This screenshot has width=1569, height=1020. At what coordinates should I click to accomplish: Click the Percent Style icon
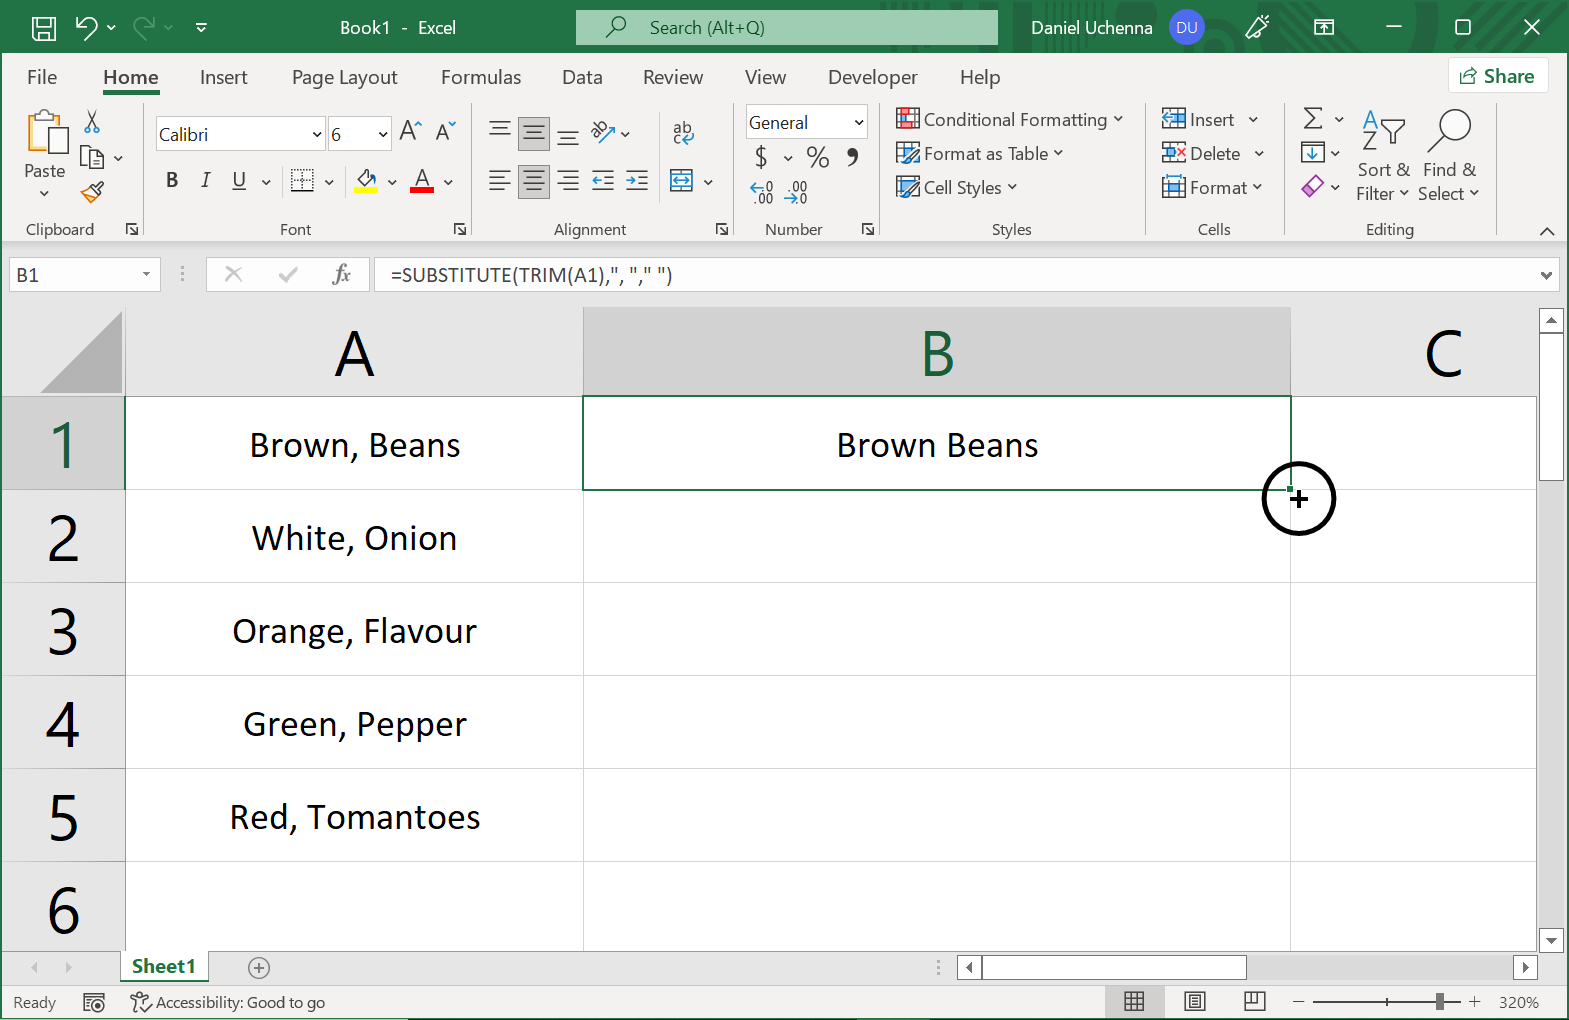817,157
